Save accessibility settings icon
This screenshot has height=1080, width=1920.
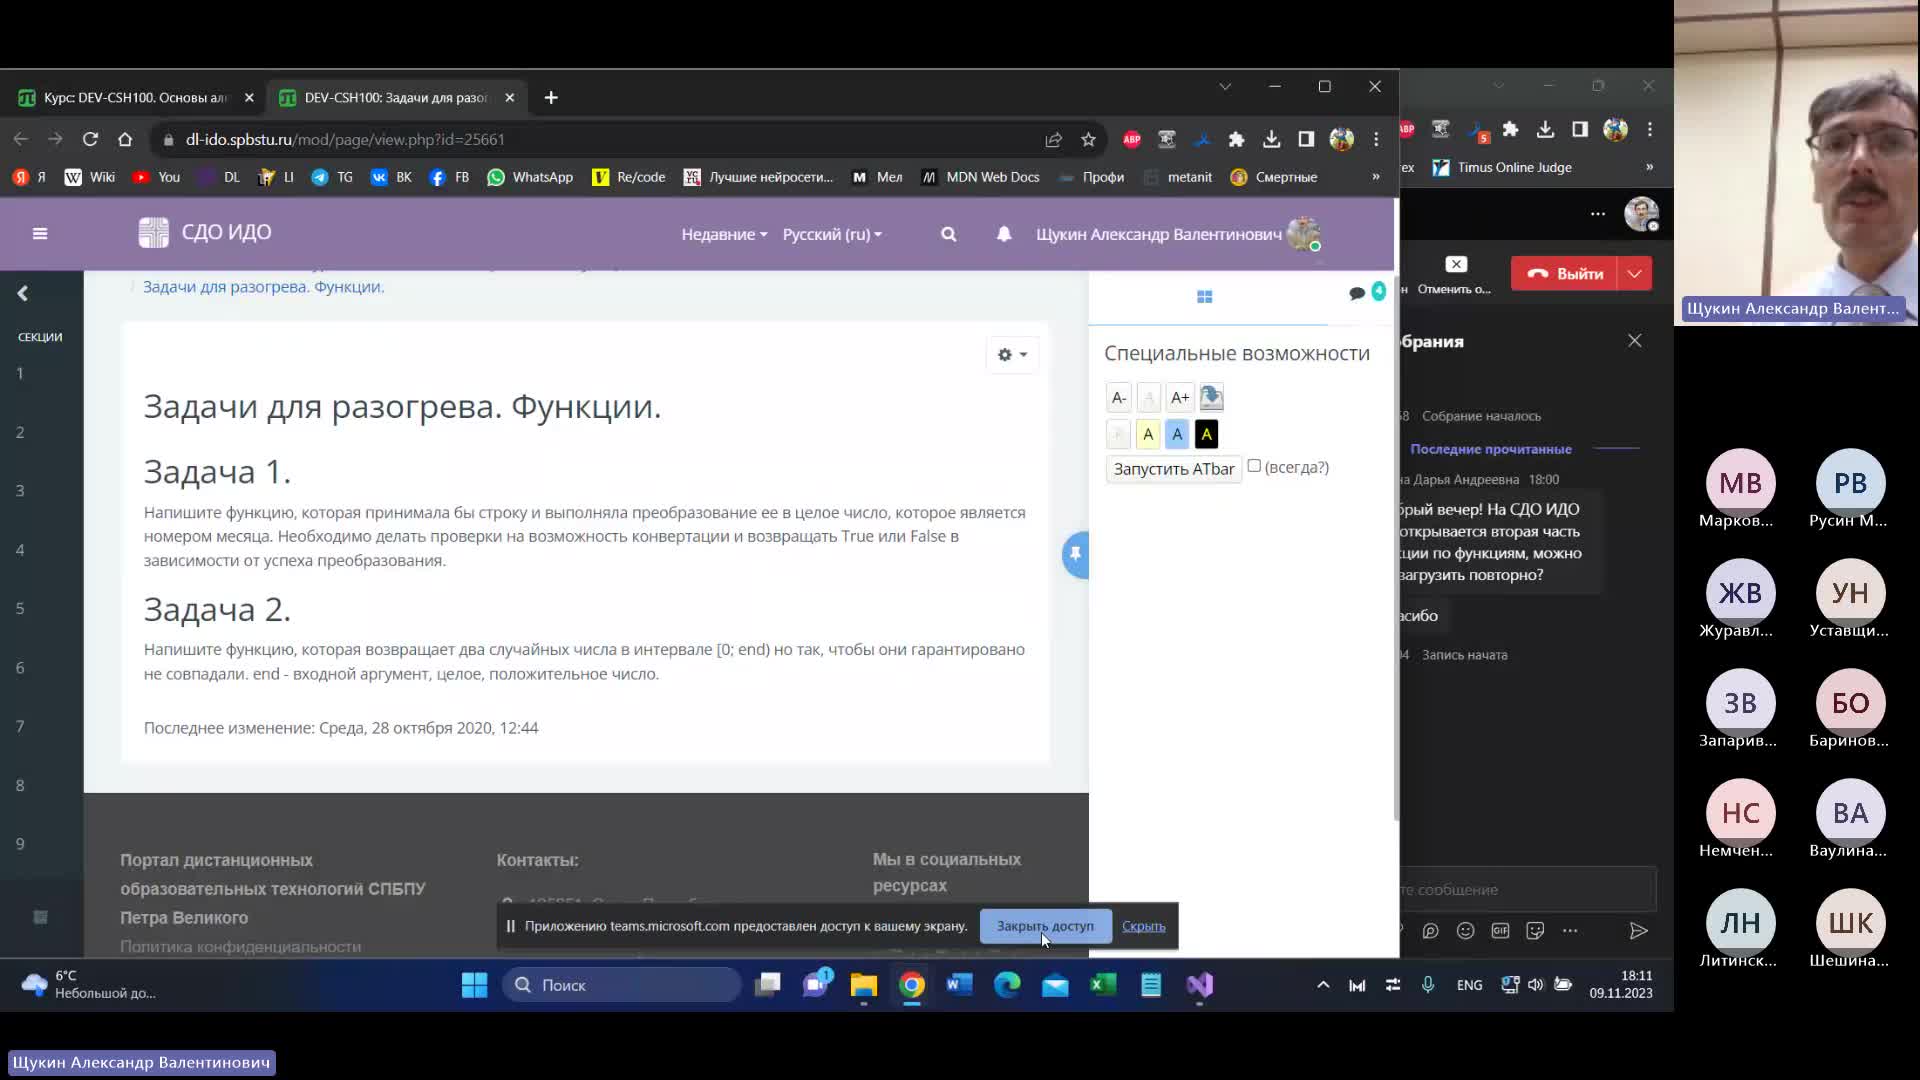click(x=1211, y=398)
